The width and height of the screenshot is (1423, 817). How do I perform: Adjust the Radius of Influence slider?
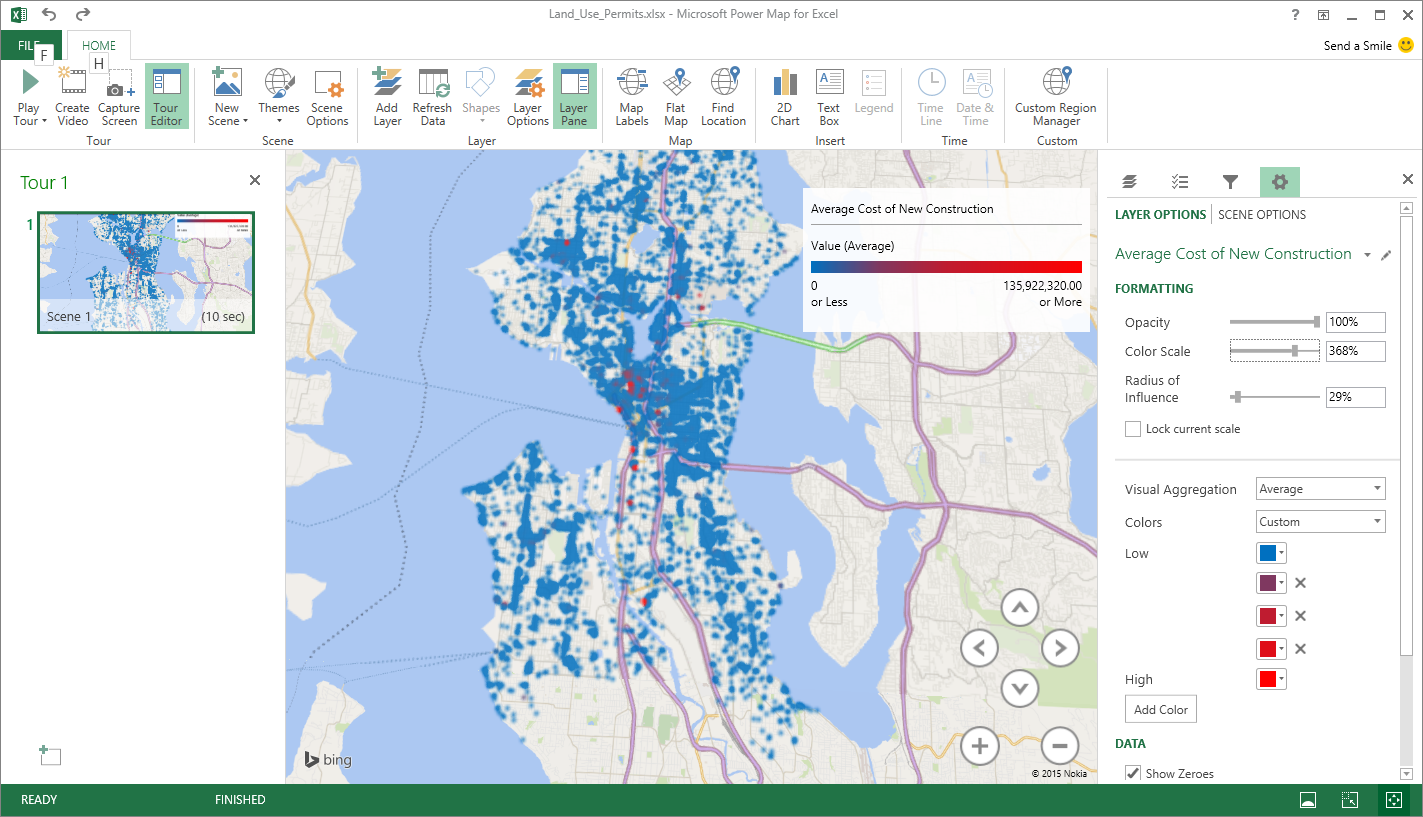1275,397
